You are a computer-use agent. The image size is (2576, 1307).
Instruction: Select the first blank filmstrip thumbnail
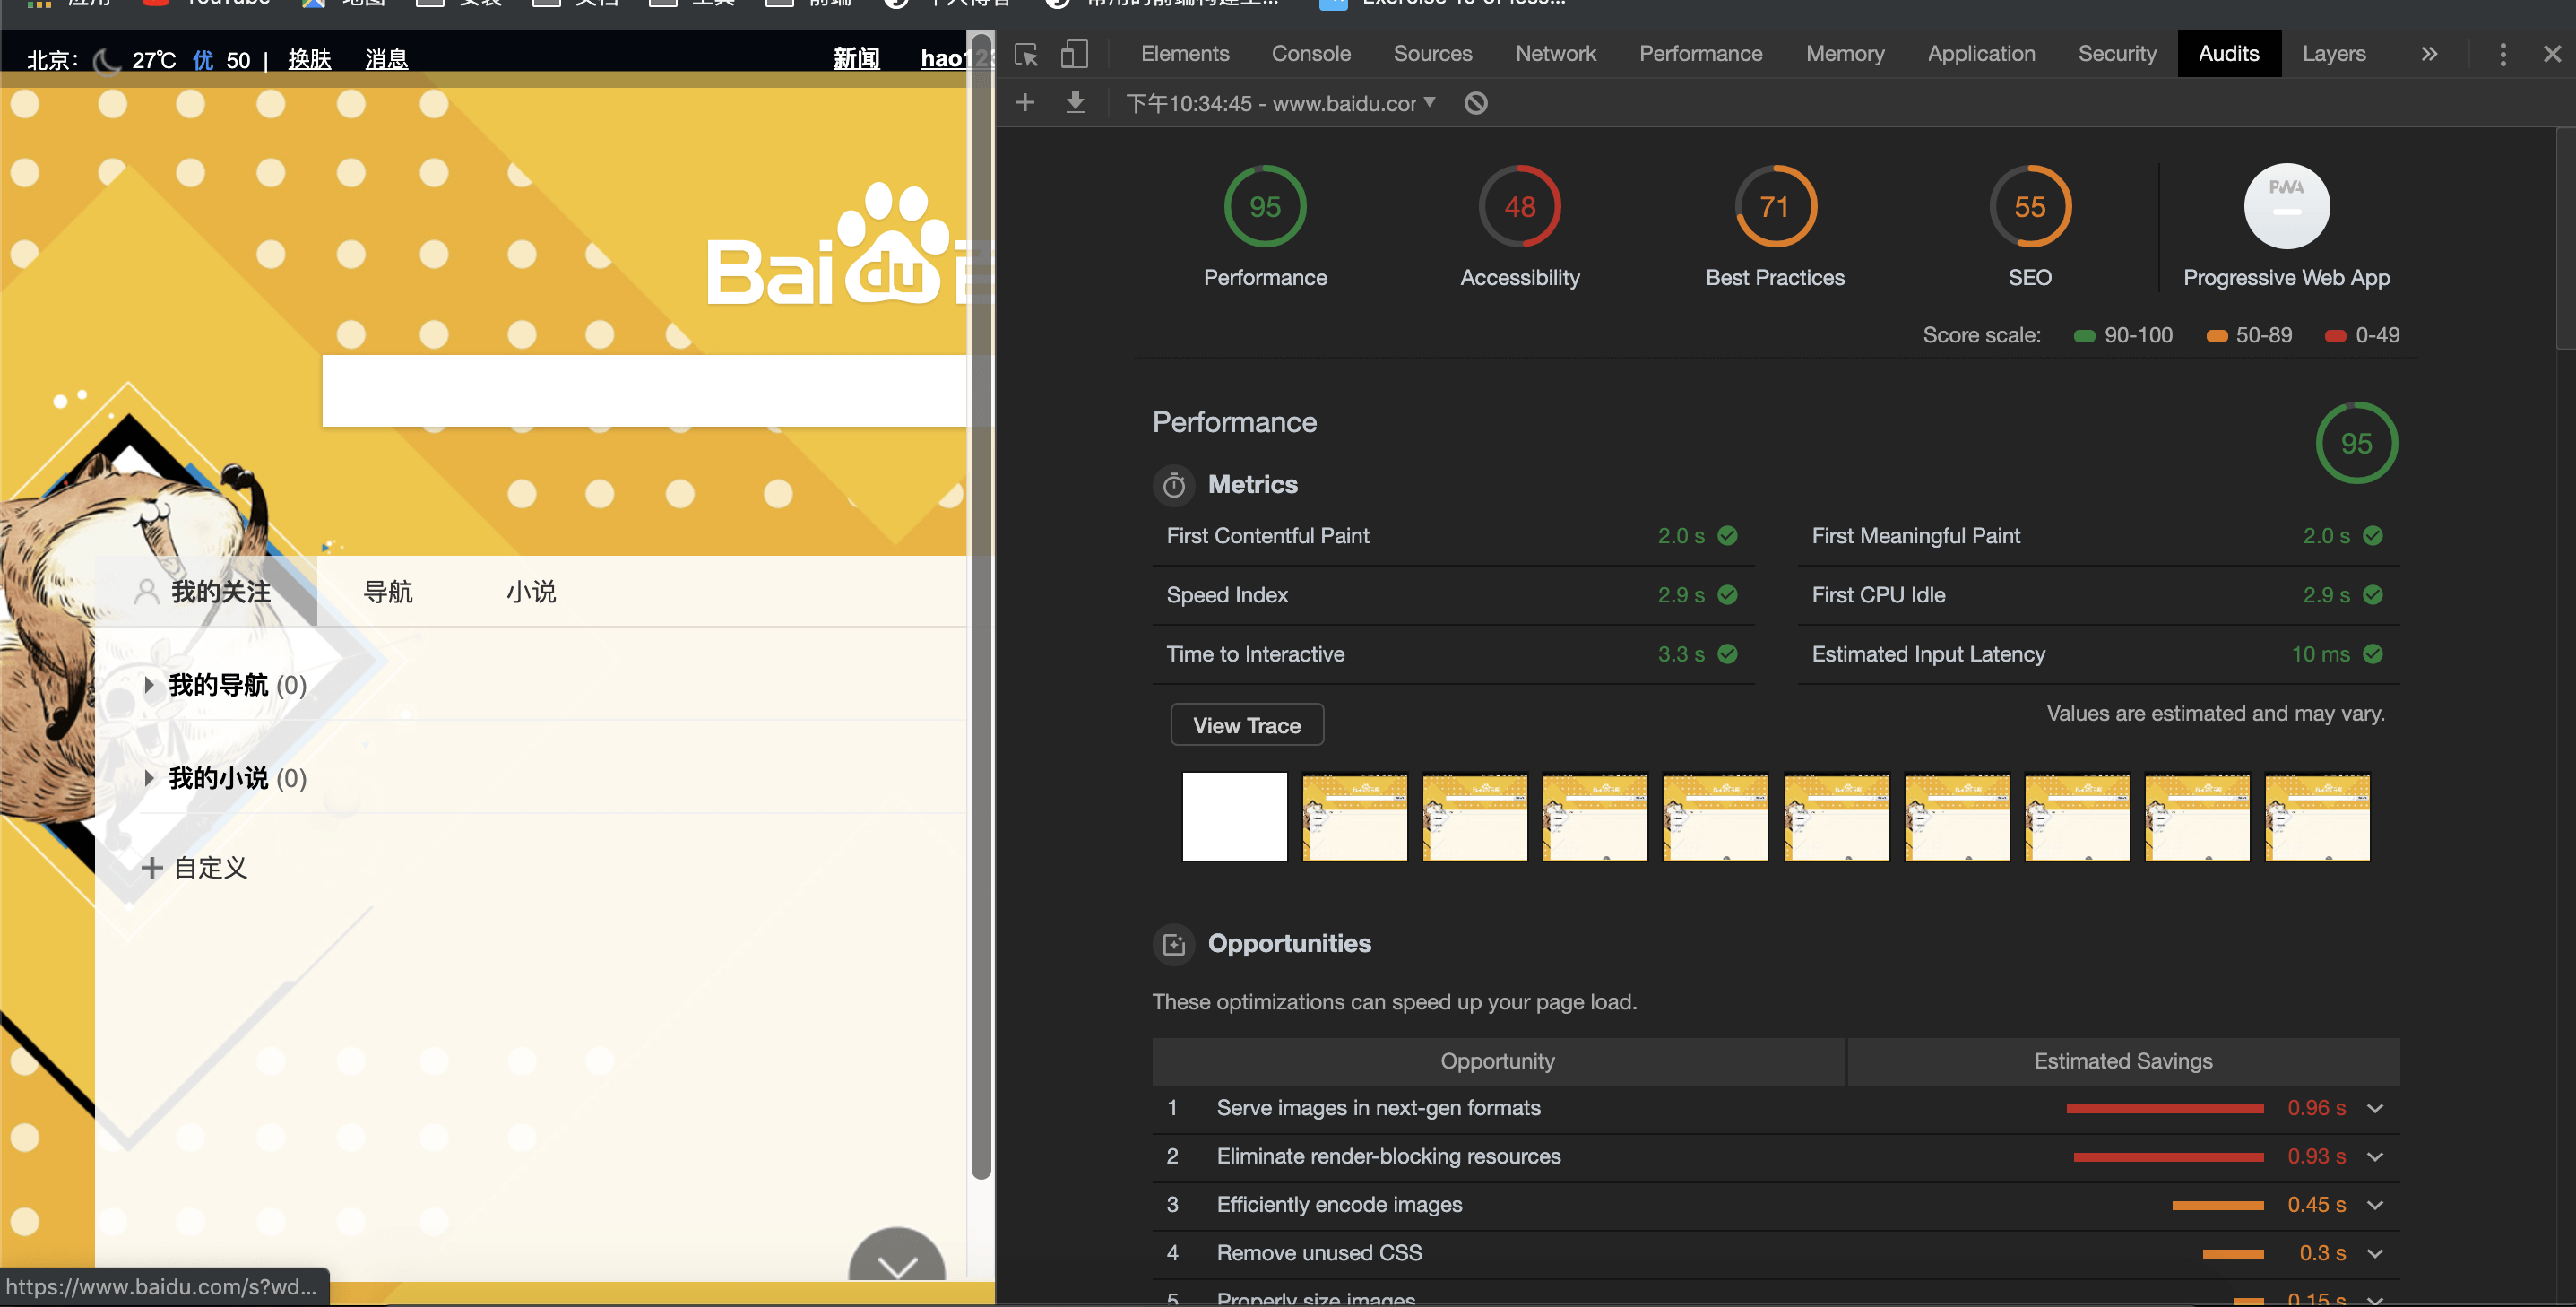[x=1235, y=816]
